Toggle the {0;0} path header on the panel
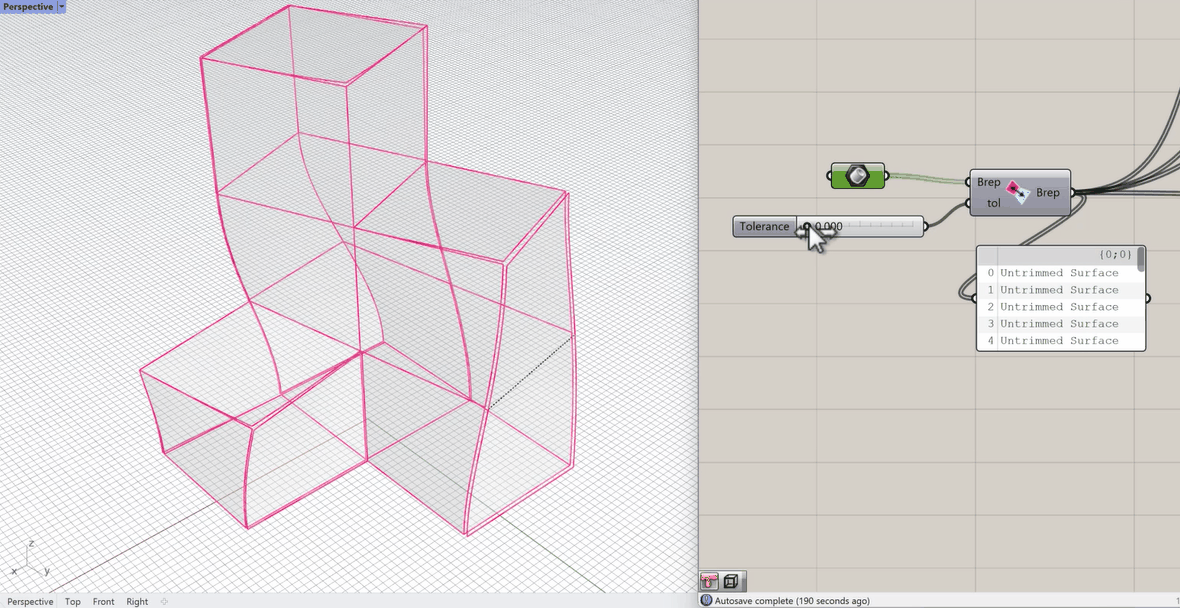This screenshot has width=1180, height=608. point(1114,255)
